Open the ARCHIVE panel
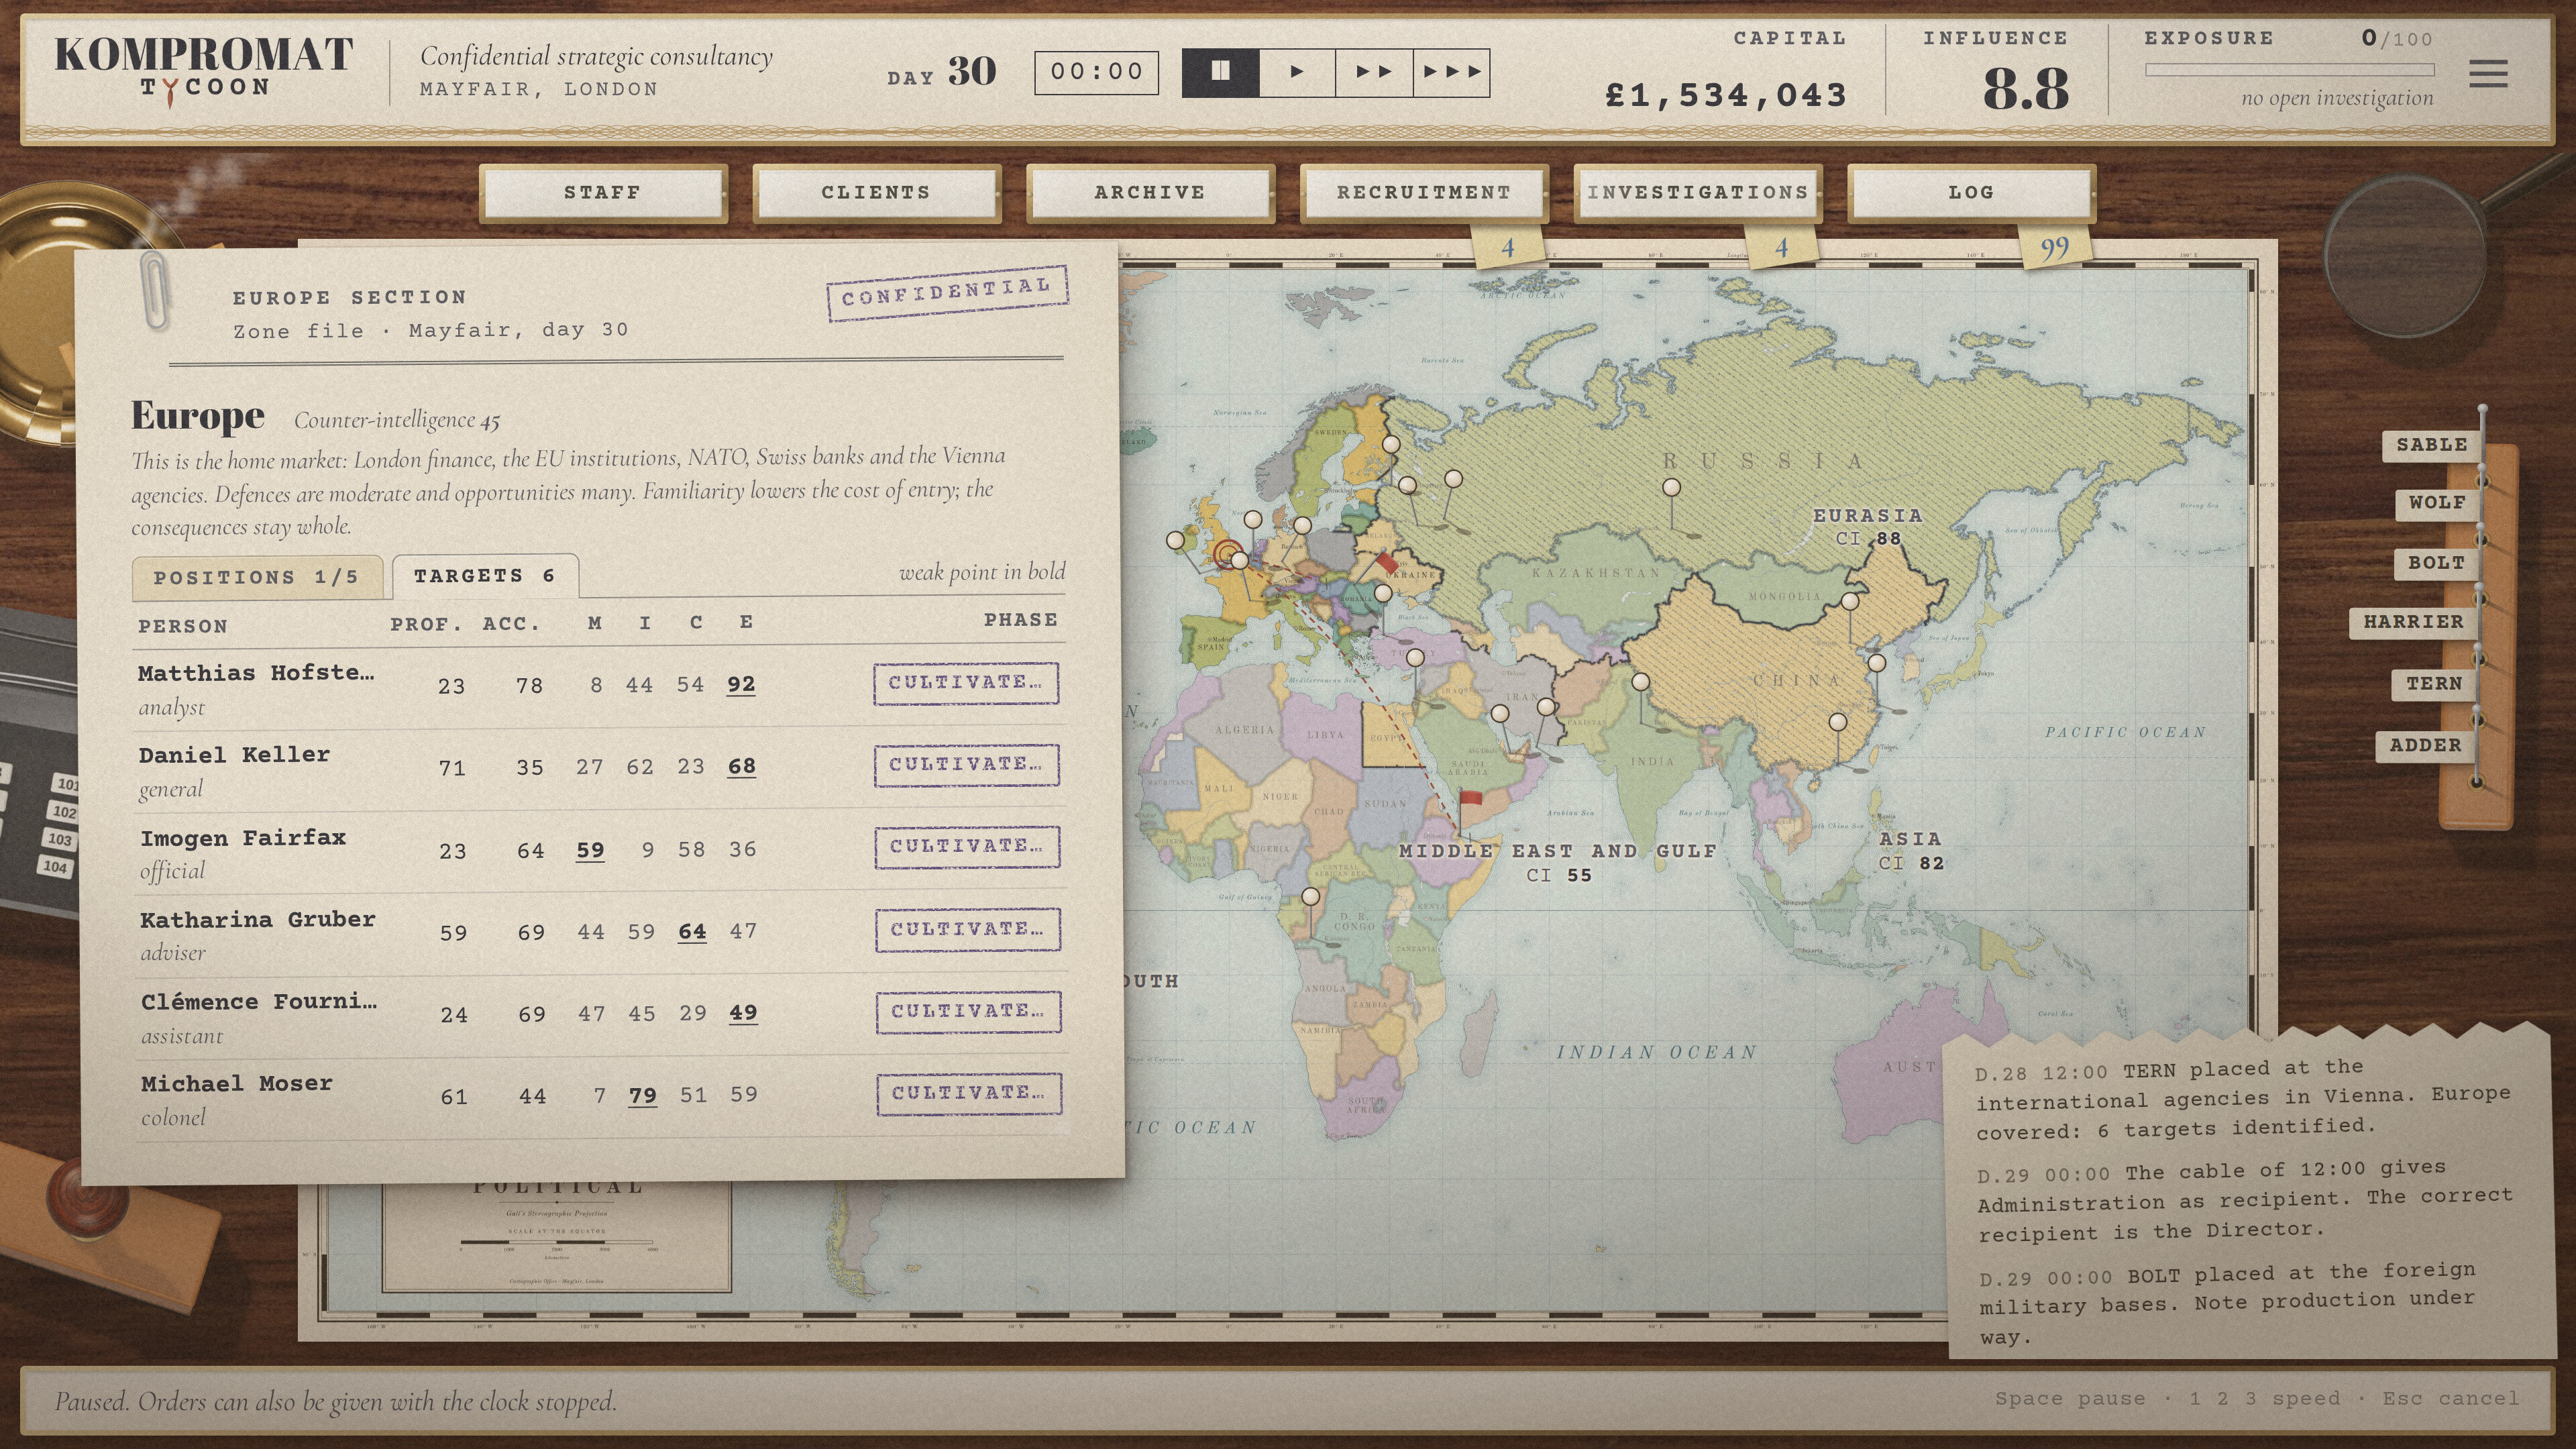The width and height of the screenshot is (2576, 1449). (1150, 193)
